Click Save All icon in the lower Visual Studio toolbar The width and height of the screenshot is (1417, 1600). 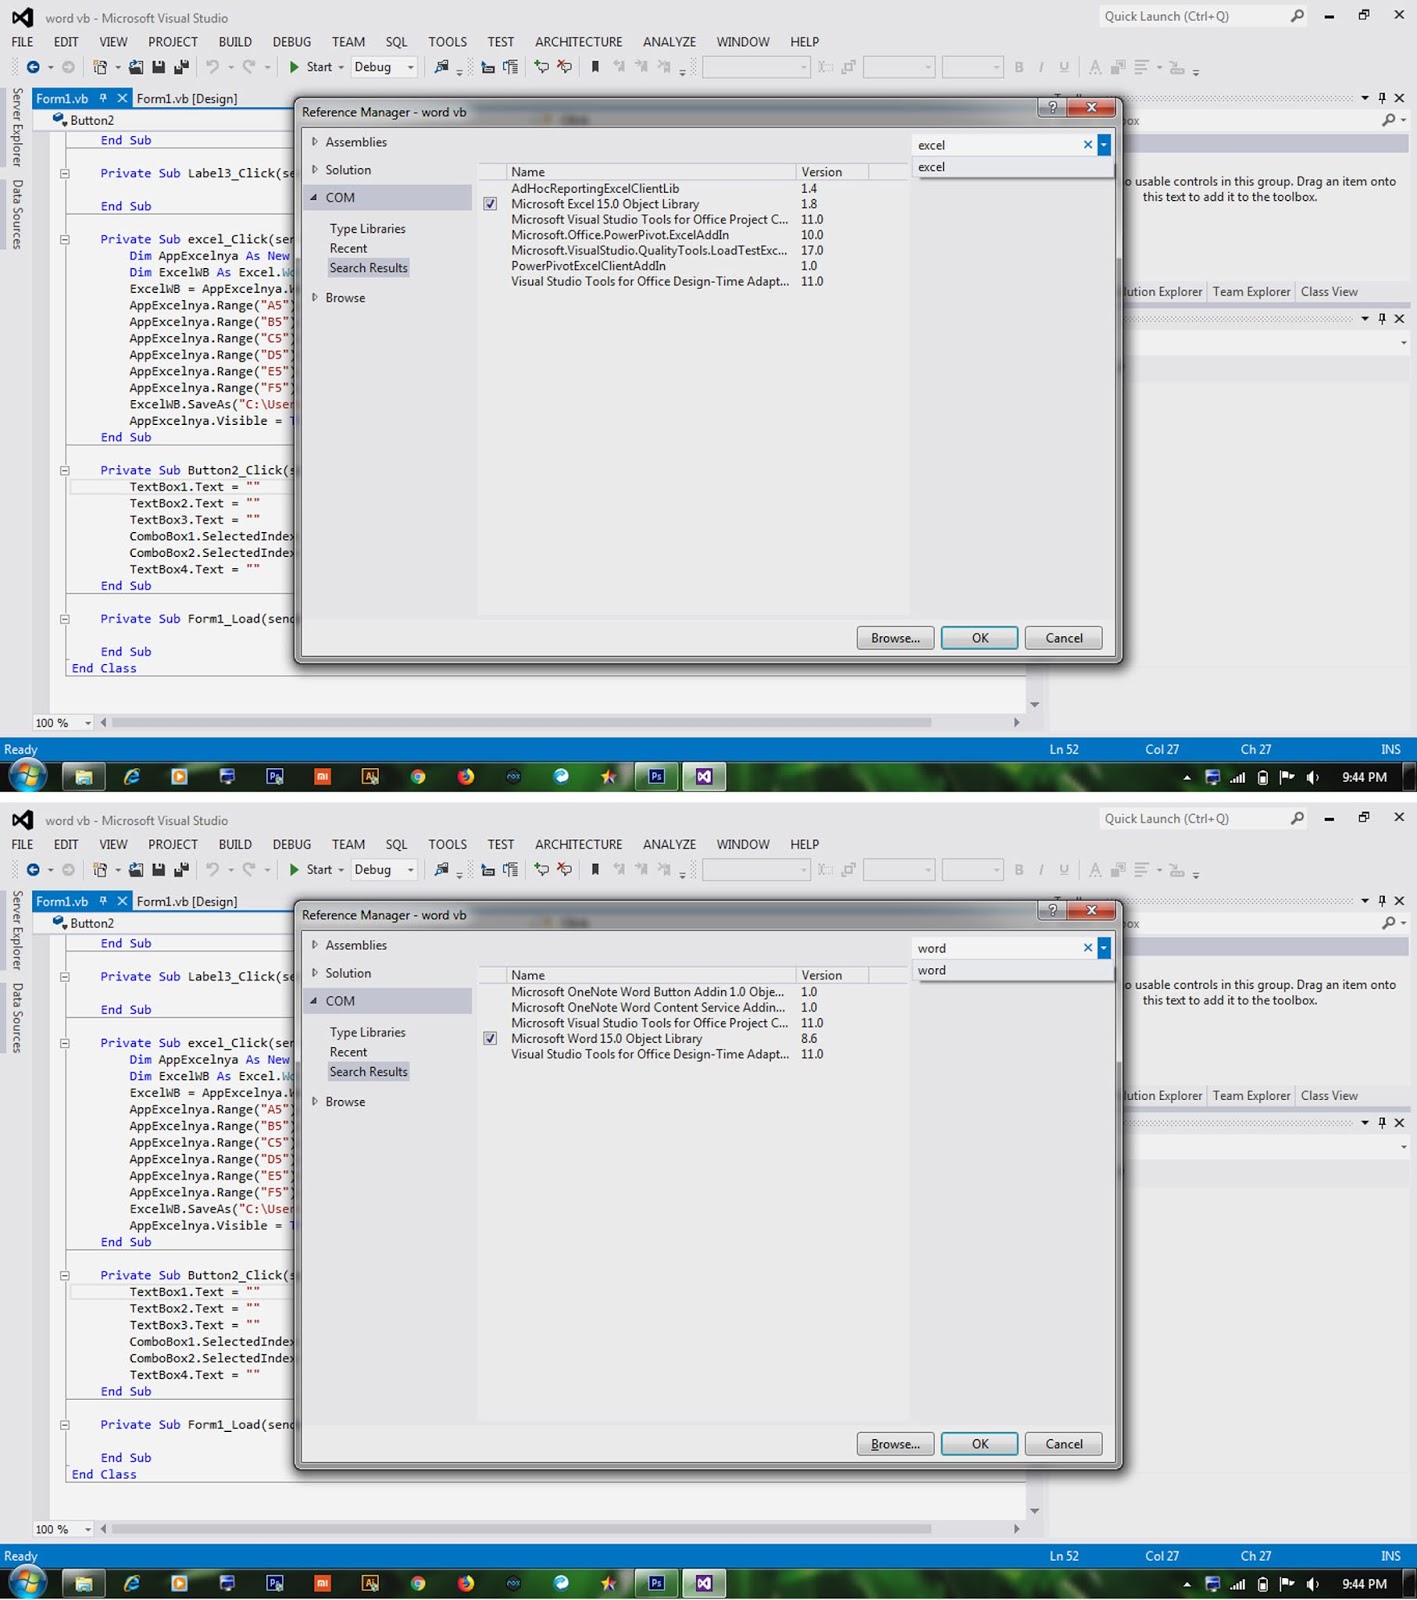[181, 870]
